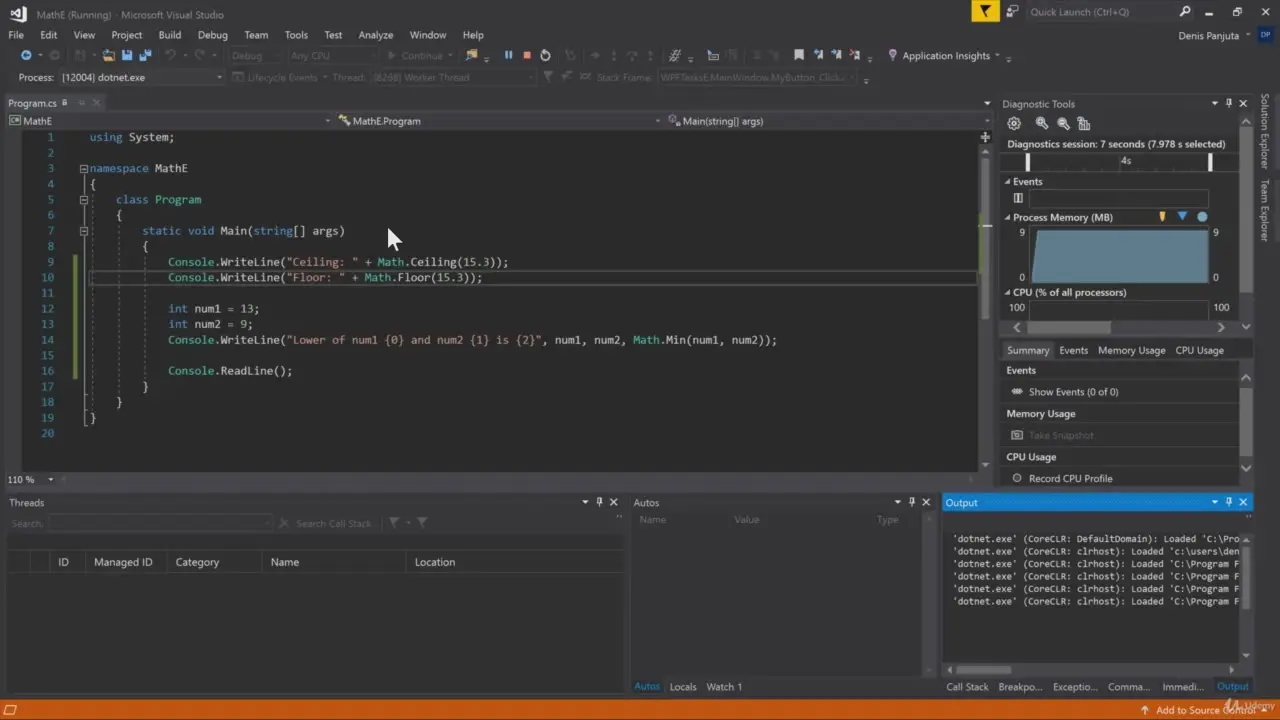The width and height of the screenshot is (1280, 720).
Task: Navigate backward with the blue arrow icon
Action: (x=26, y=56)
